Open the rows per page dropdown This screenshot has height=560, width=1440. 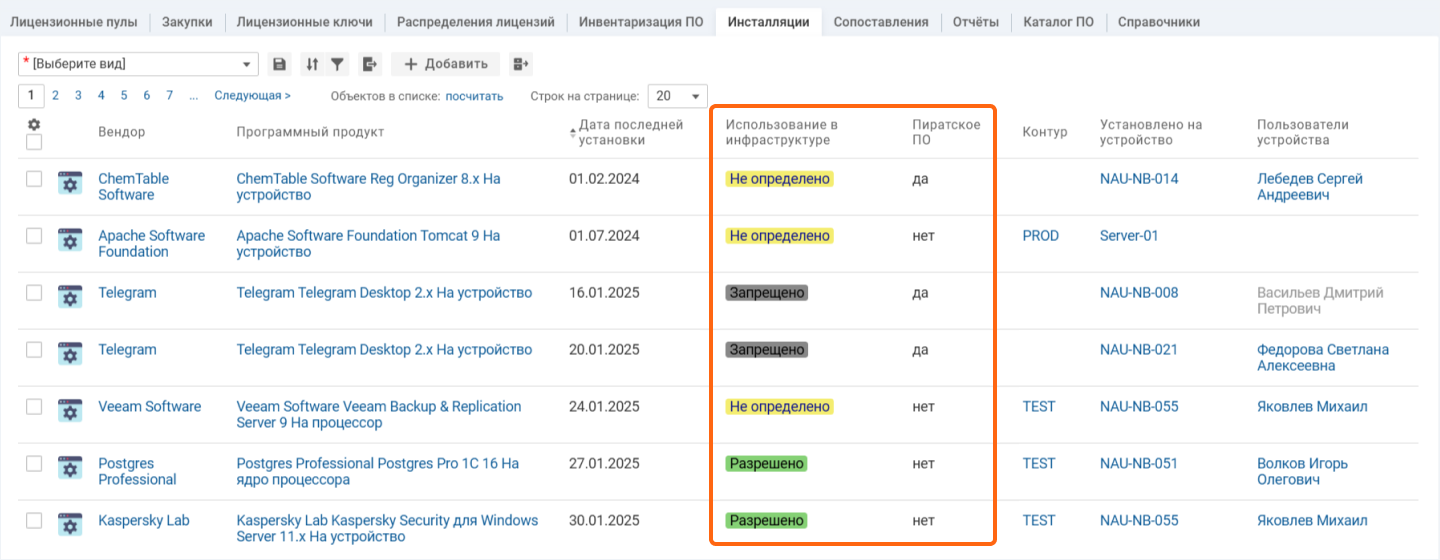point(677,96)
